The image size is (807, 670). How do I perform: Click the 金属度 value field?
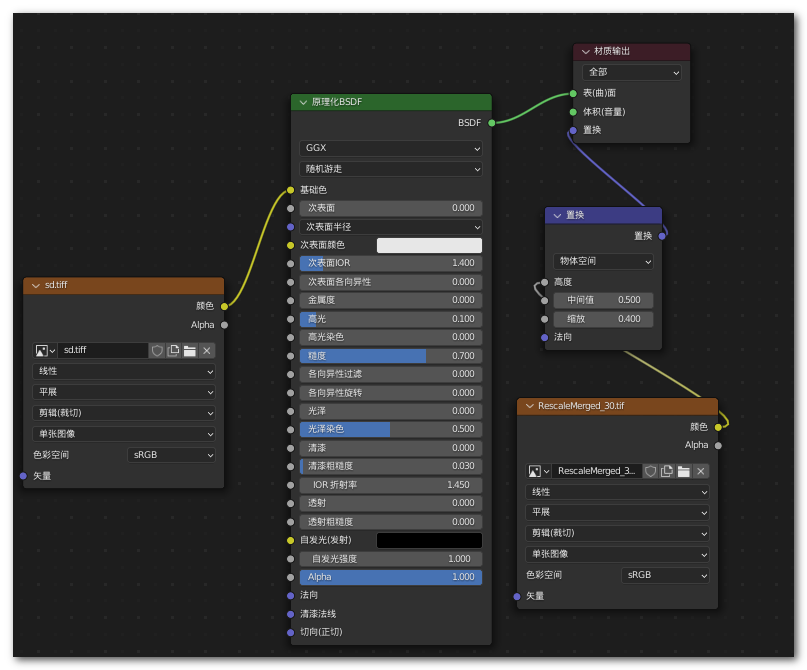tap(391, 301)
